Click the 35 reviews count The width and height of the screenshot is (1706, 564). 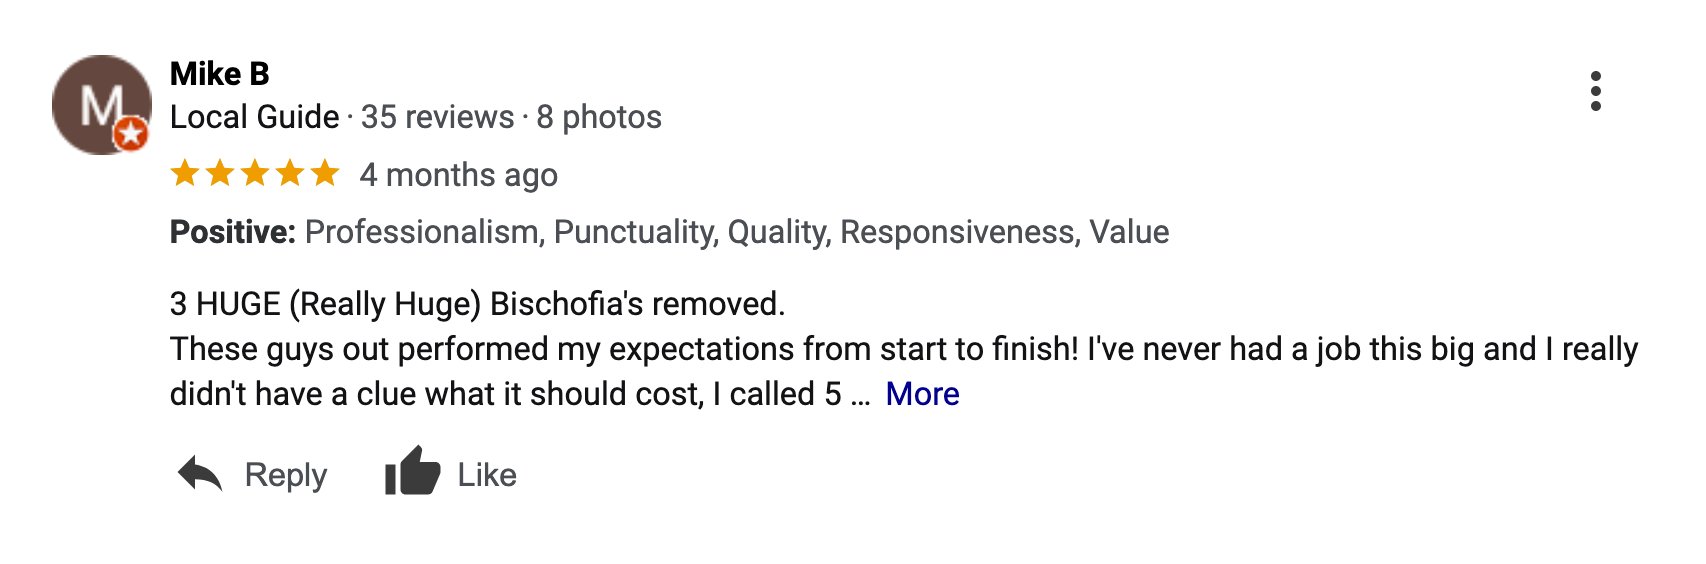[437, 117]
